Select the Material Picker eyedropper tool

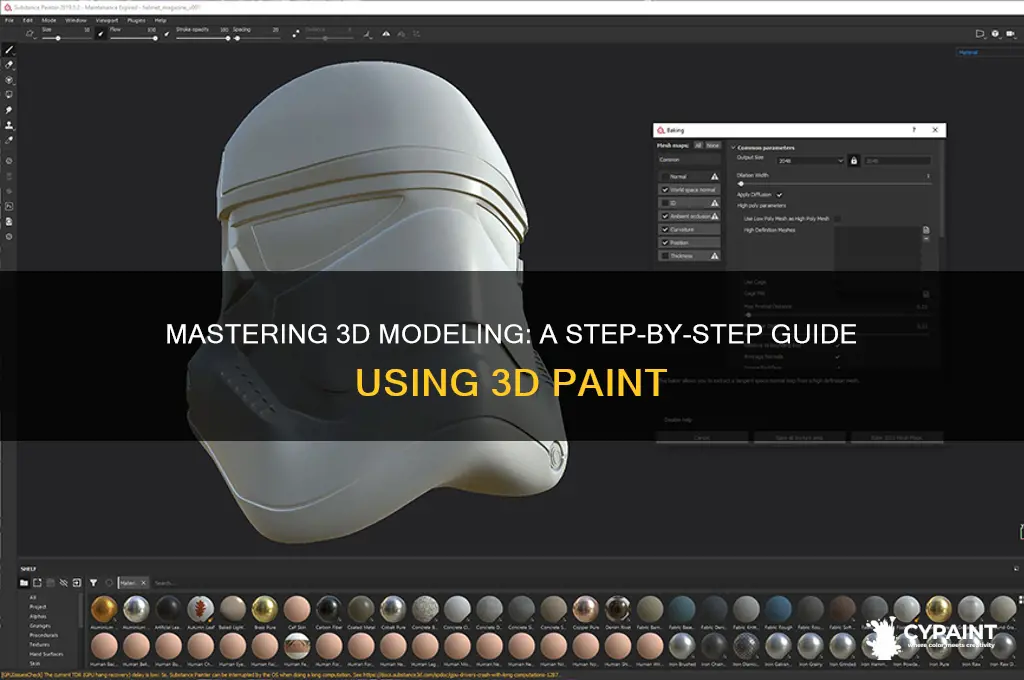coord(9,140)
